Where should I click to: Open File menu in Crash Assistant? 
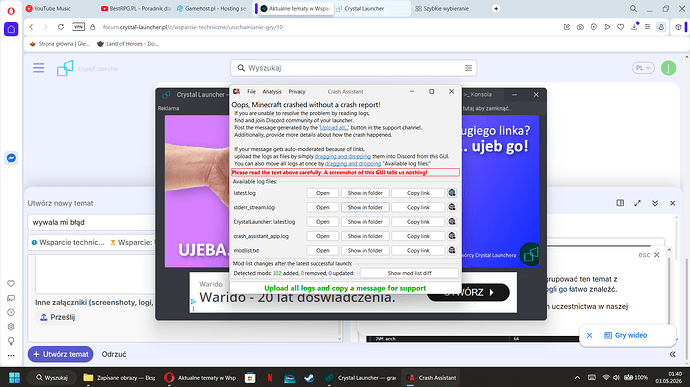pos(251,92)
